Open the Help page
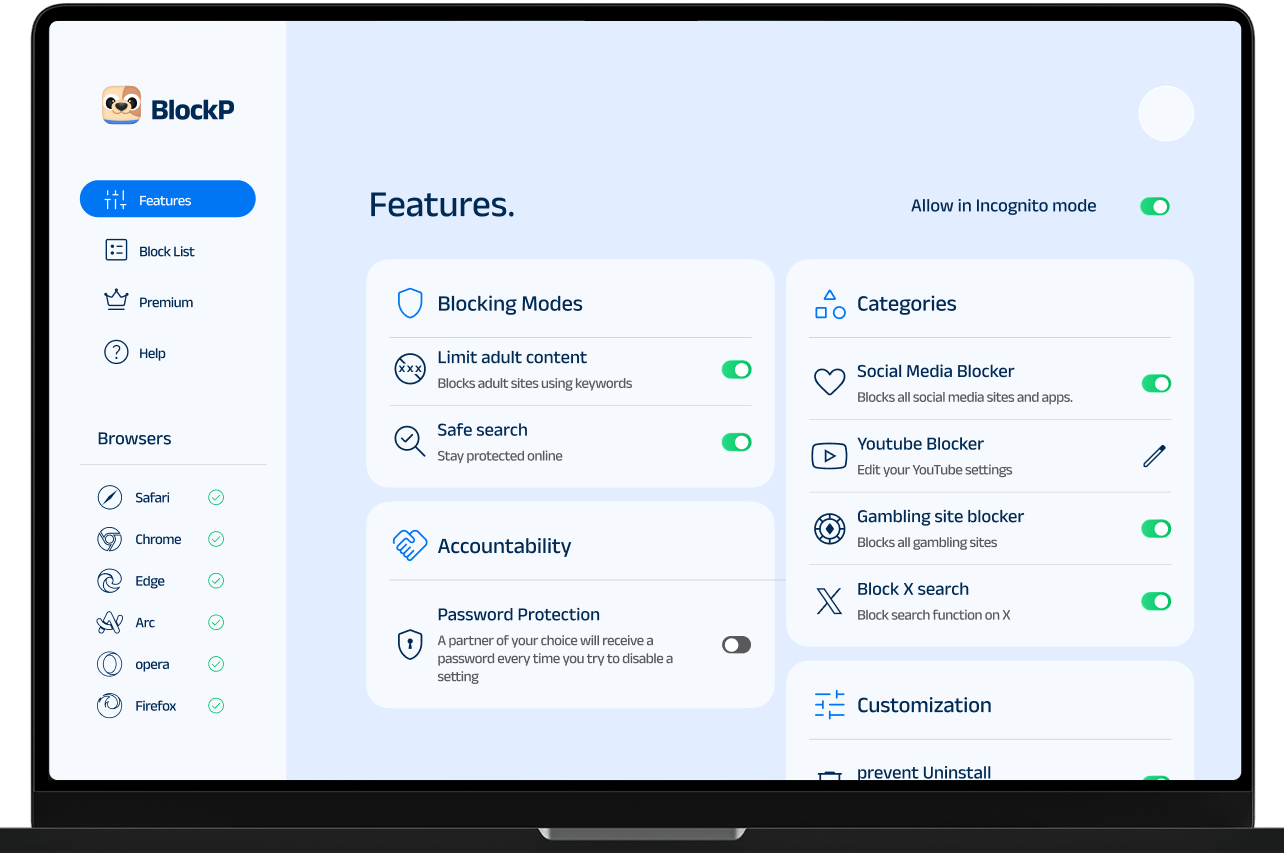This screenshot has width=1285, height=854. 135,352
